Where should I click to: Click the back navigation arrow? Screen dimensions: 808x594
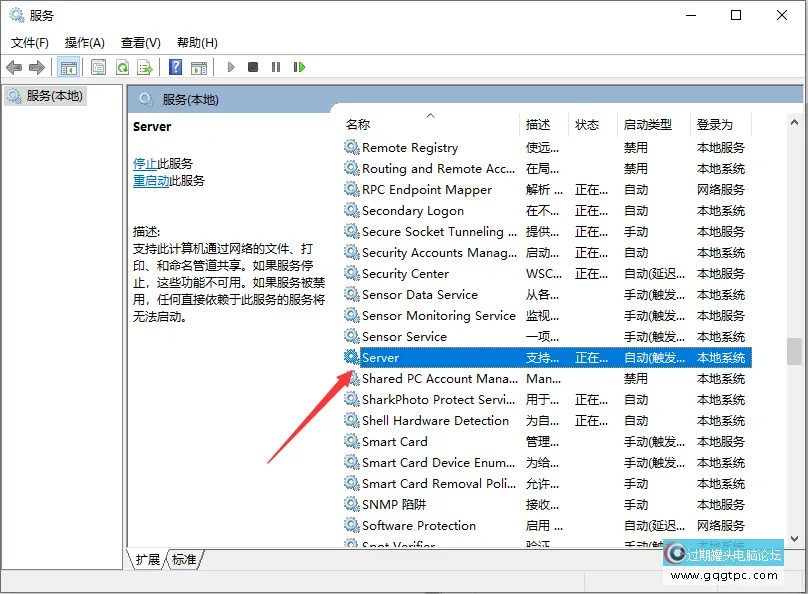tap(13, 67)
